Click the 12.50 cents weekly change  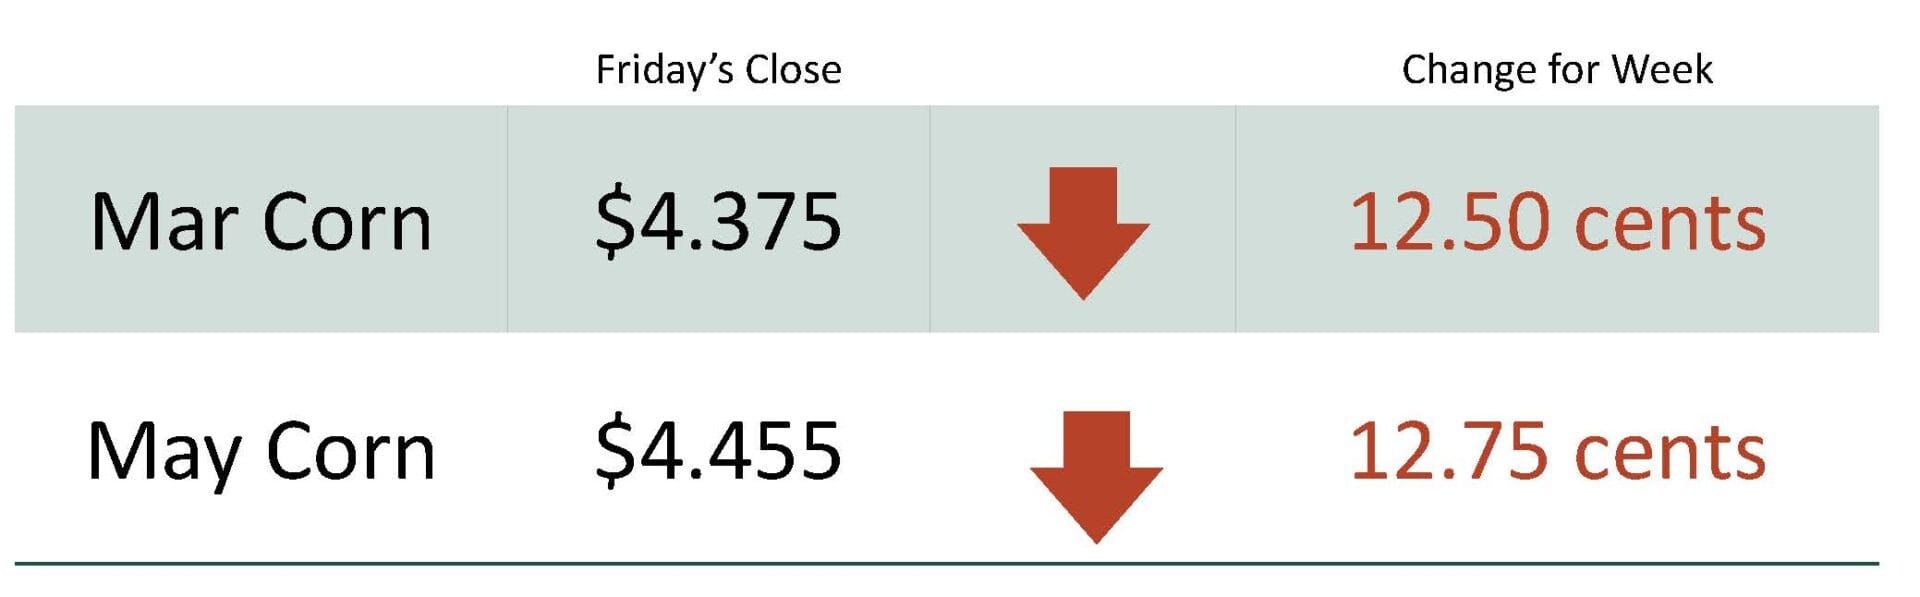click(1557, 222)
